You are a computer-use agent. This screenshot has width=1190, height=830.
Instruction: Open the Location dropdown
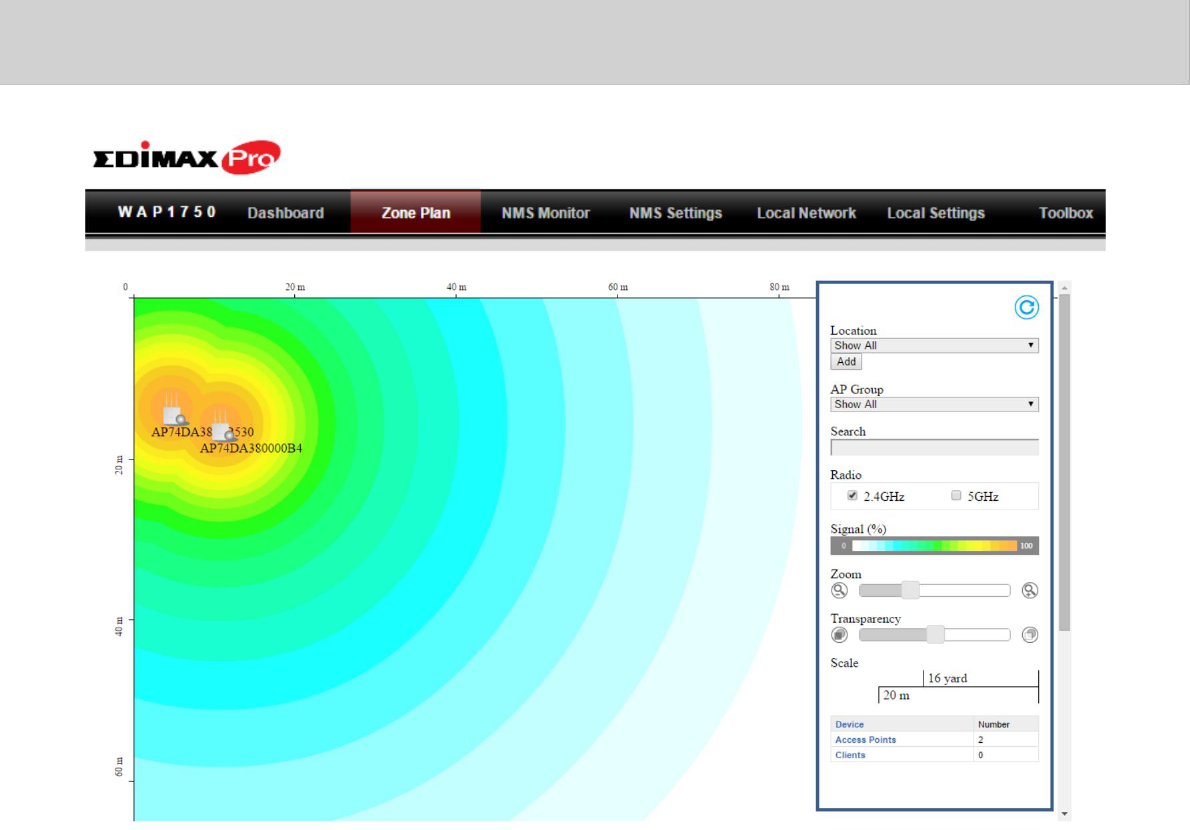coord(934,345)
